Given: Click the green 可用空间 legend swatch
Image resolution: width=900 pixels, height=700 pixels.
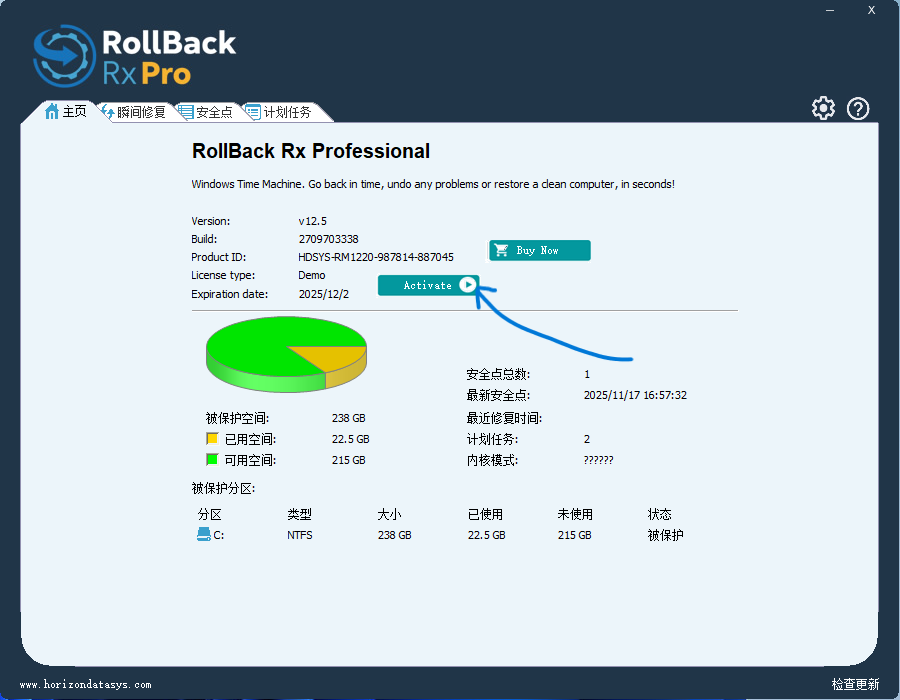Looking at the screenshot, I should pos(212,460).
